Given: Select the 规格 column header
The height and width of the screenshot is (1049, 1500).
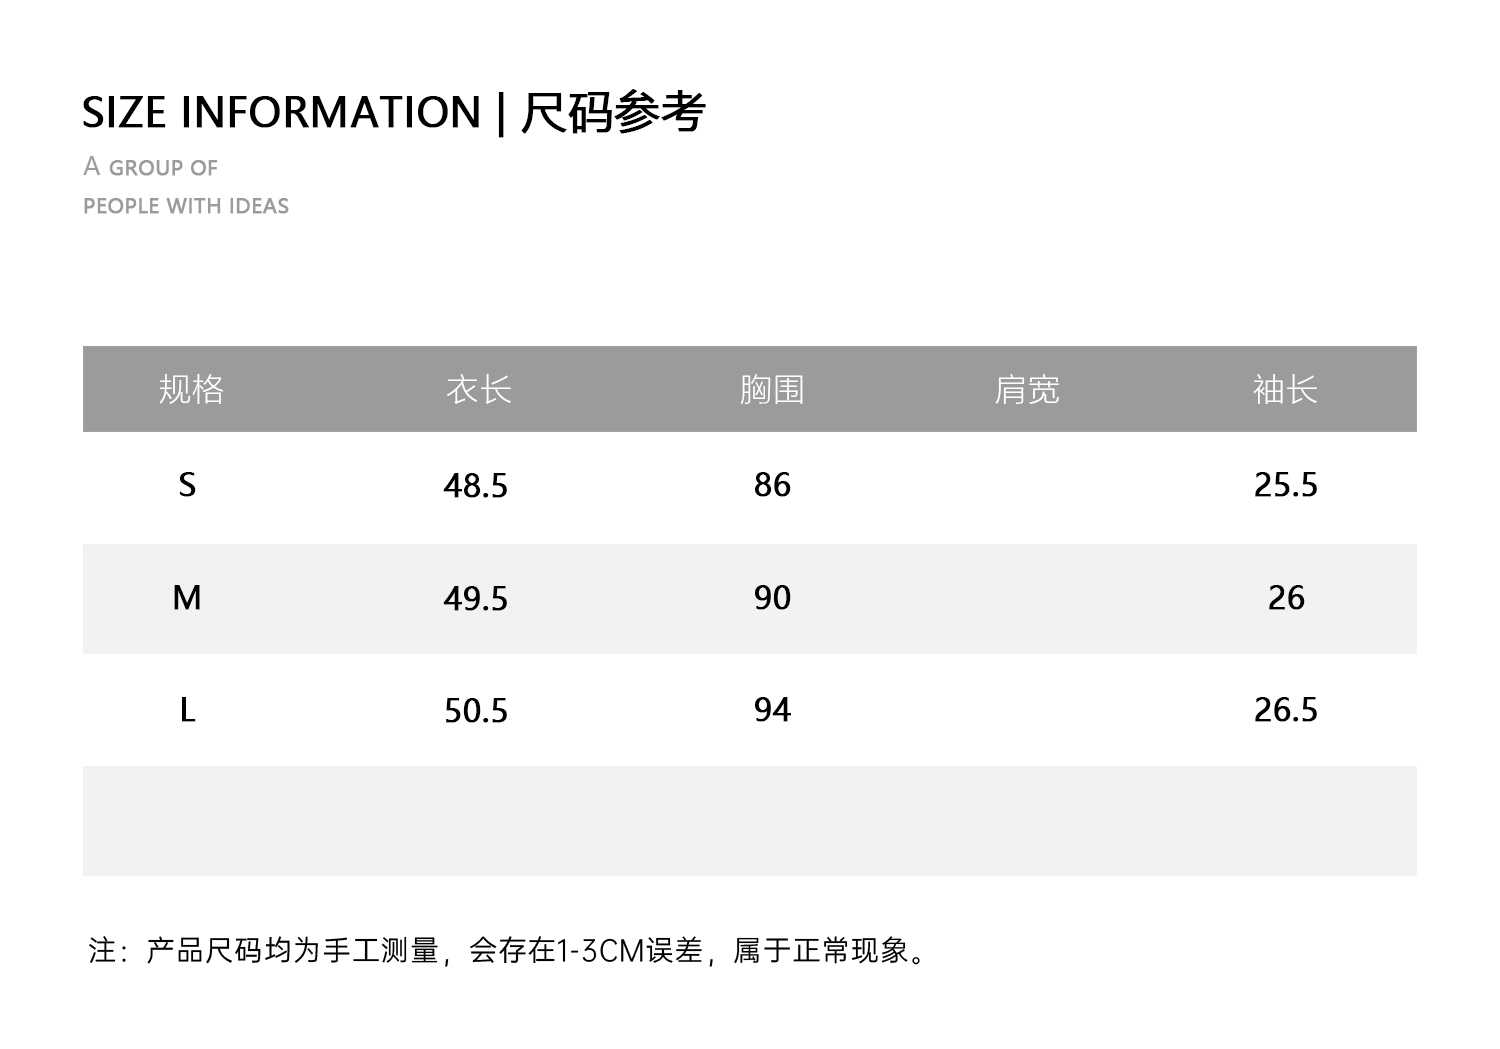Looking at the screenshot, I should click(x=191, y=389).
